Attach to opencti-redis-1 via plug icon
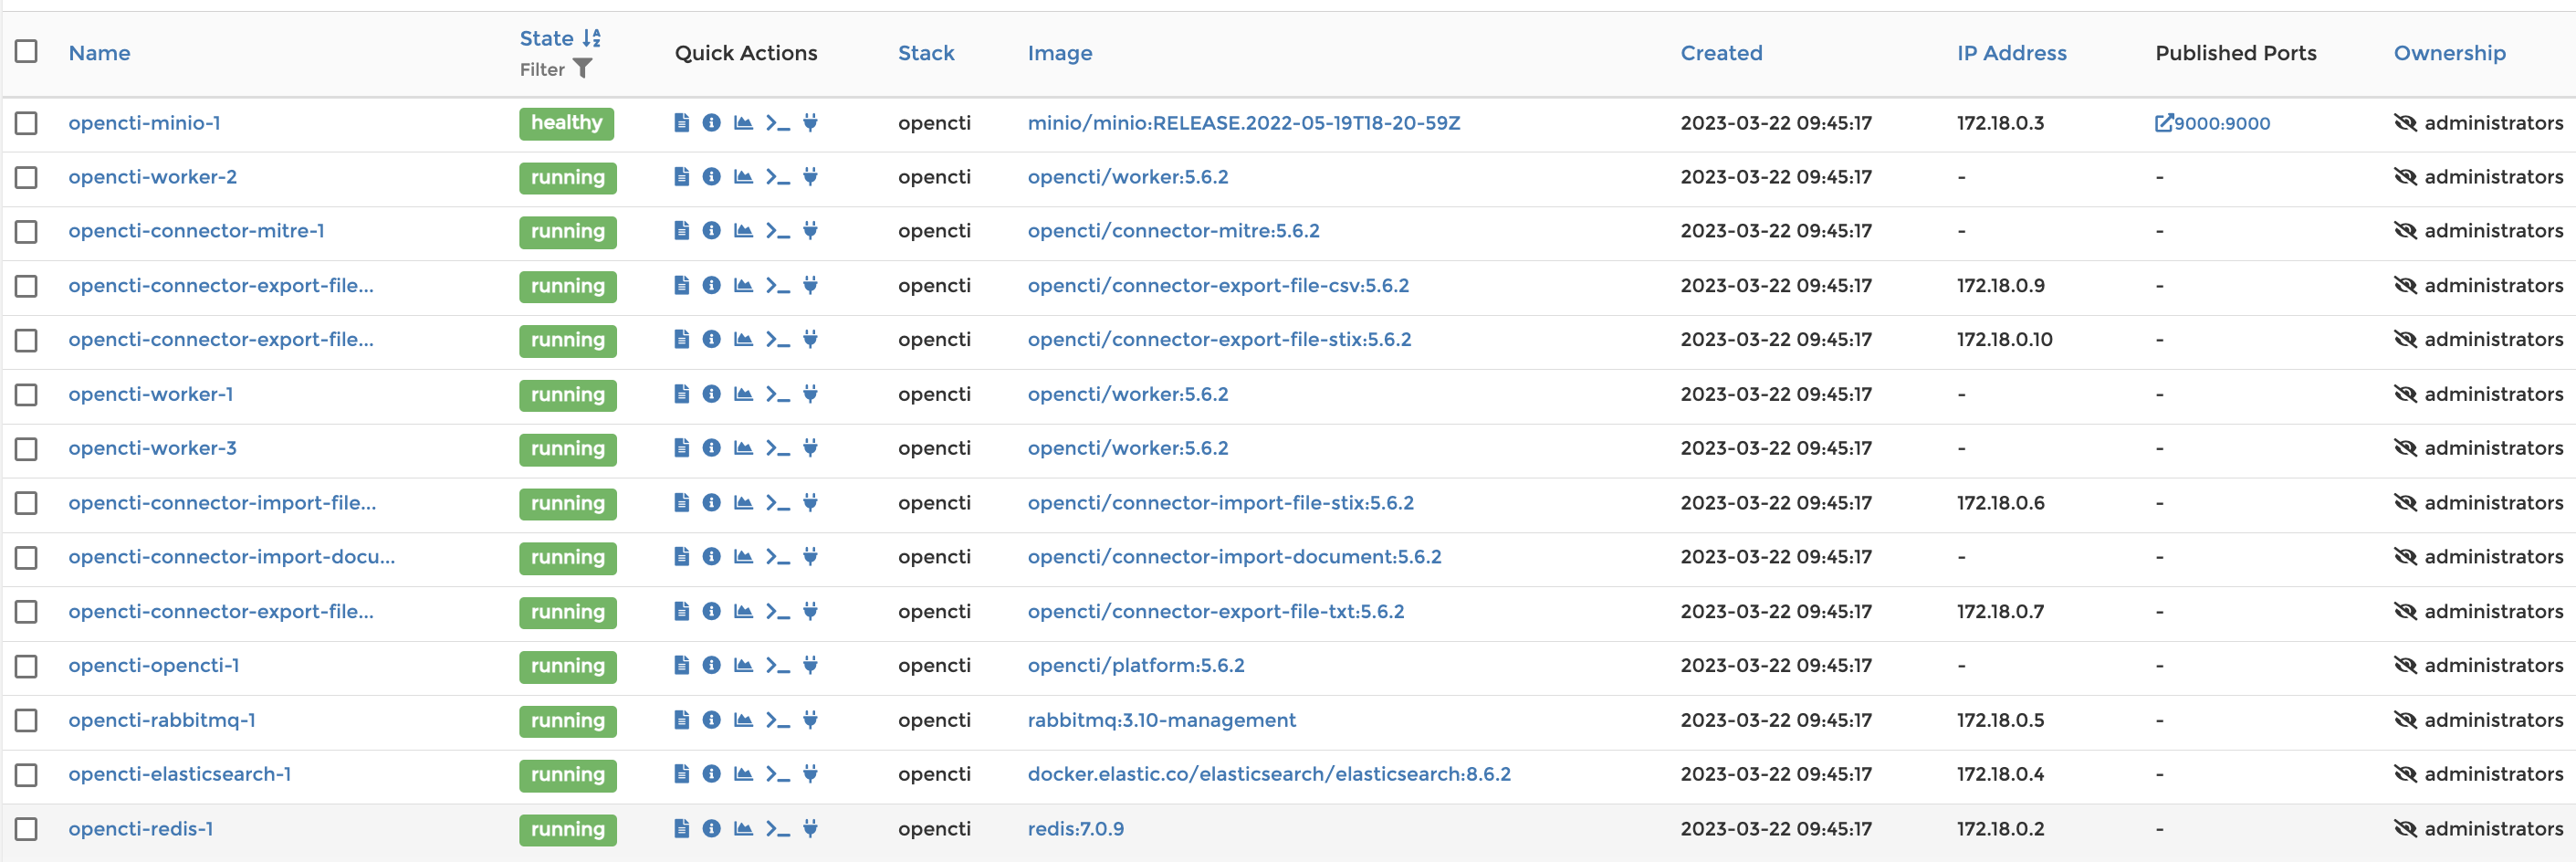 tap(810, 828)
